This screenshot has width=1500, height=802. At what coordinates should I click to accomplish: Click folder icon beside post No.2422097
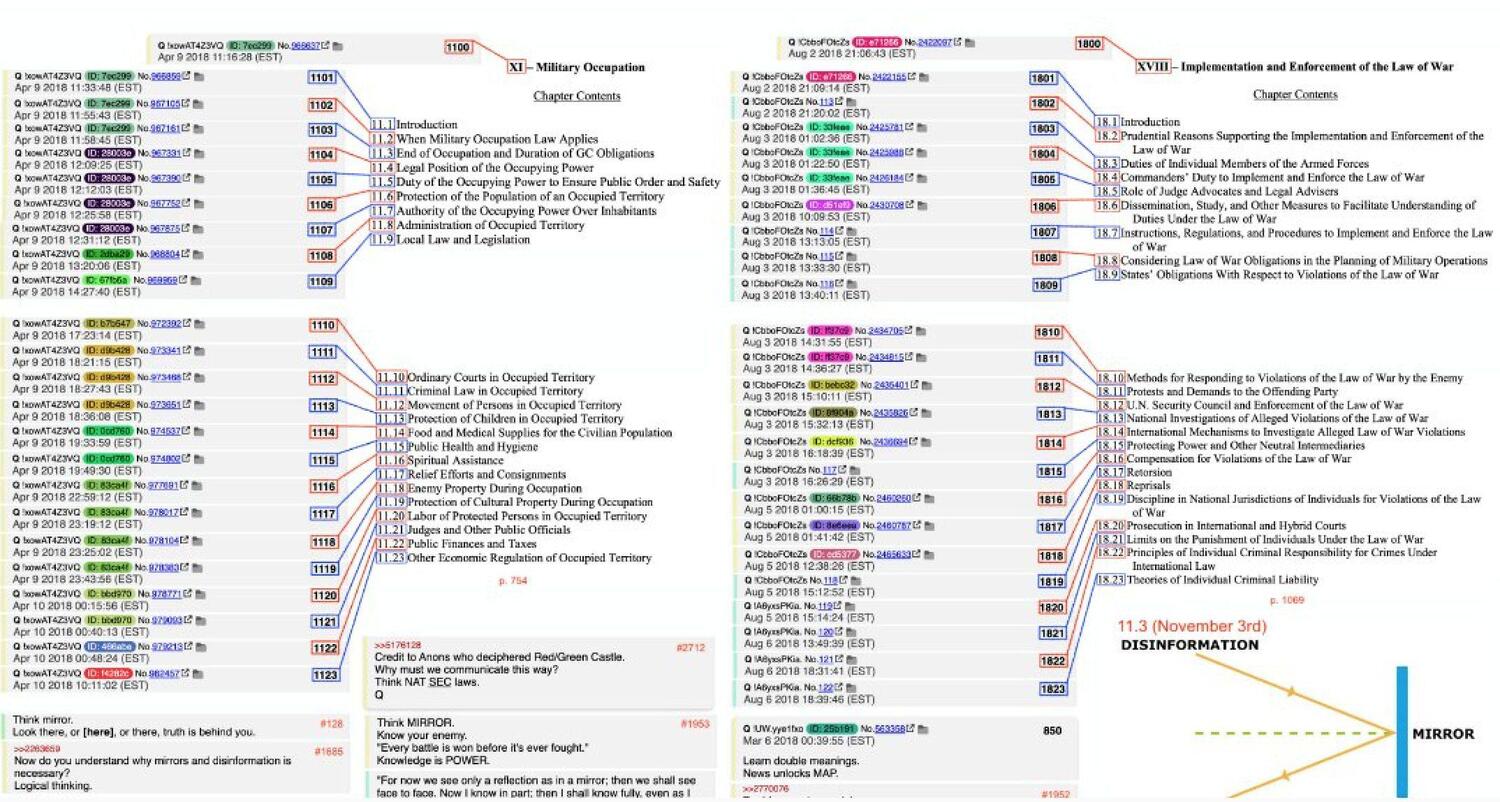(x=970, y=43)
